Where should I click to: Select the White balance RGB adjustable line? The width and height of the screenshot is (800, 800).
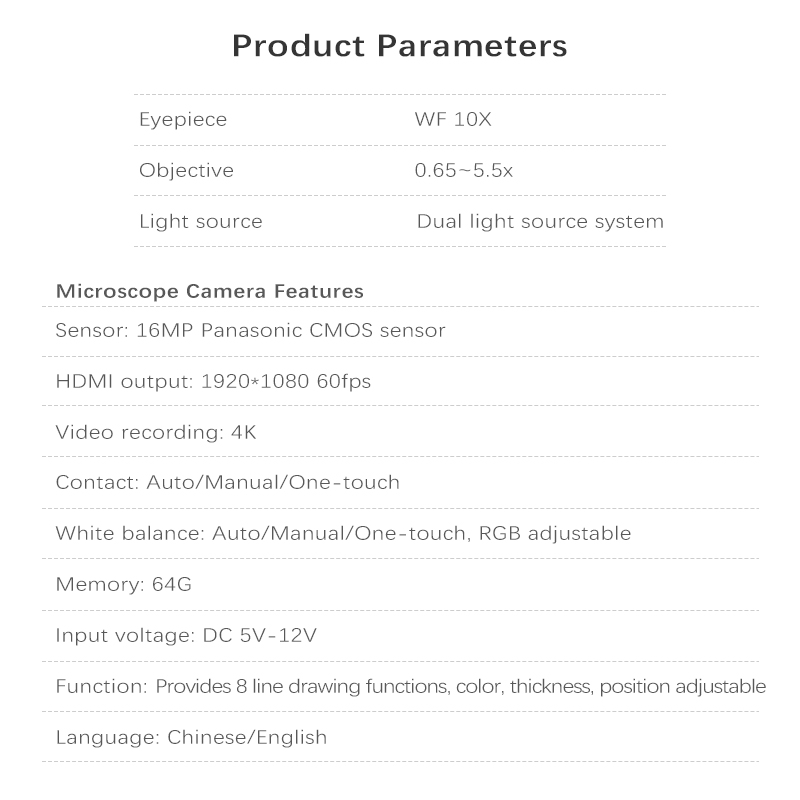tap(343, 534)
